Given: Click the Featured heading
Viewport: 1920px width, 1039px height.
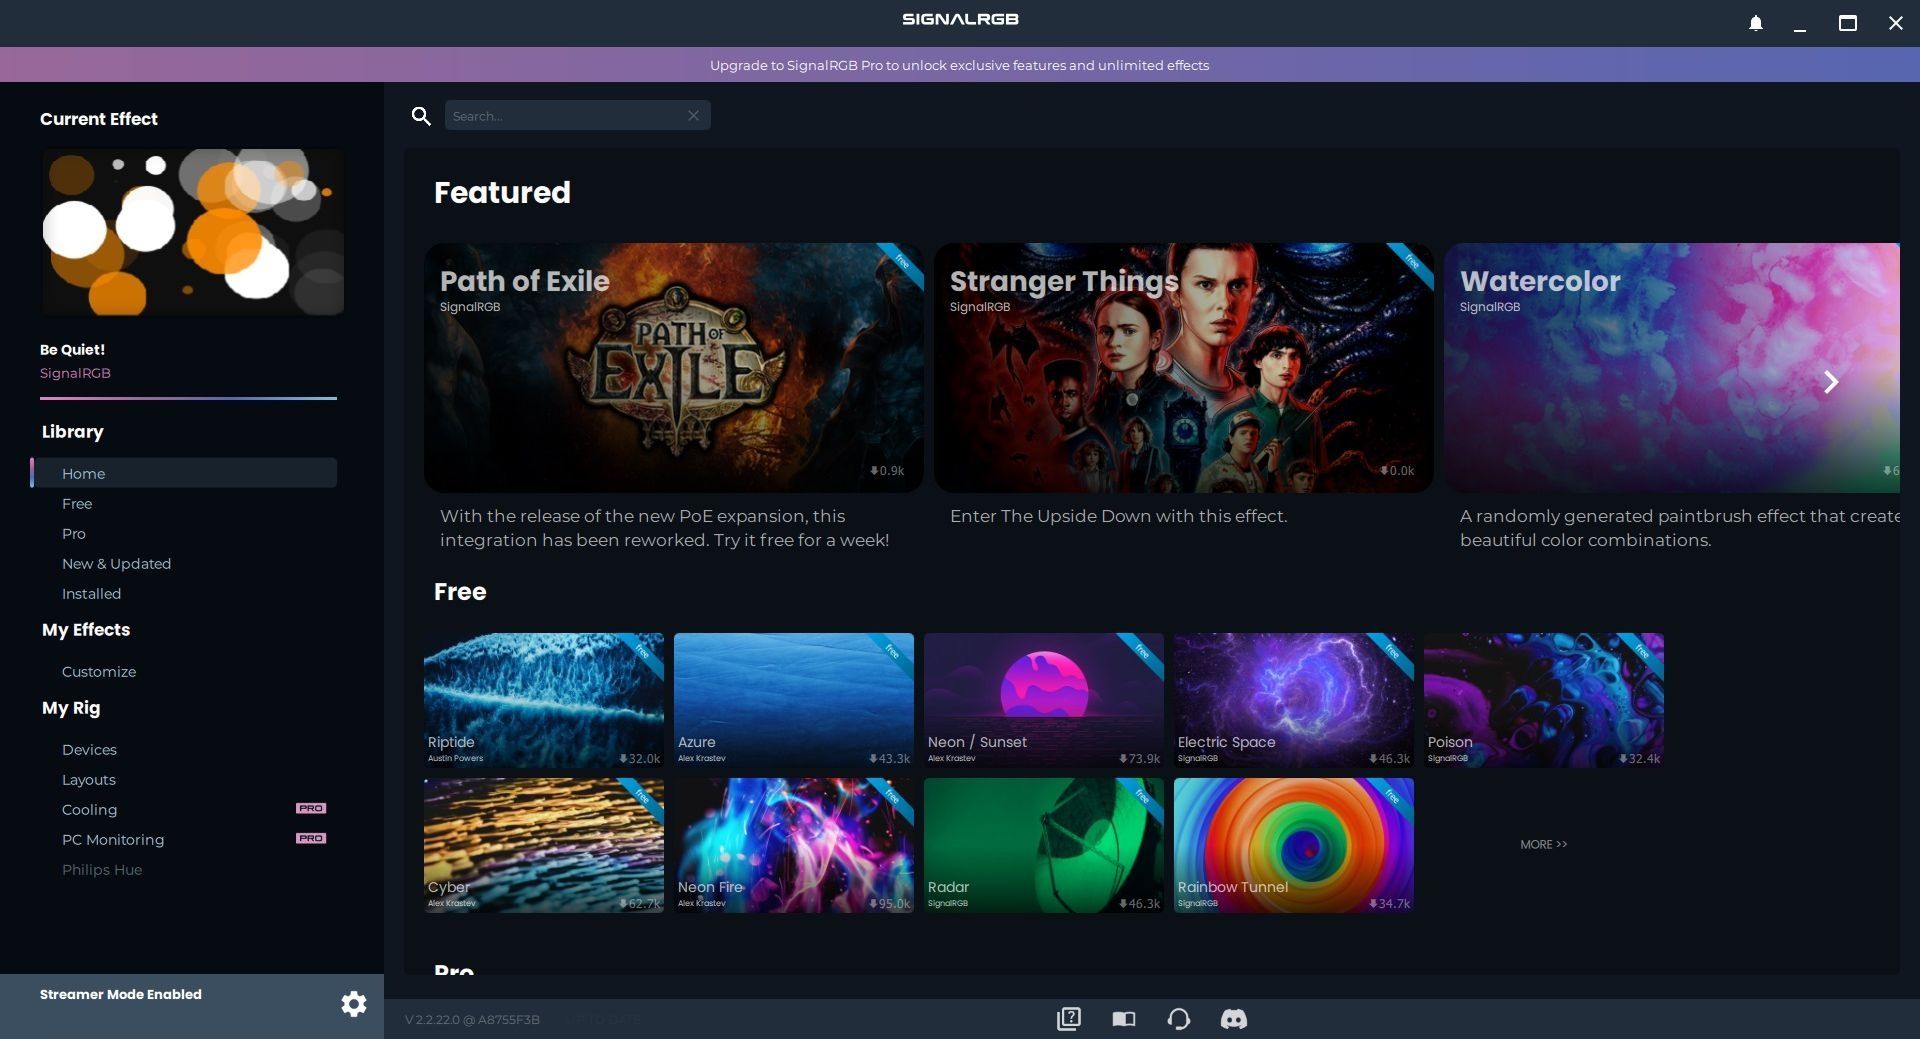Looking at the screenshot, I should 502,192.
